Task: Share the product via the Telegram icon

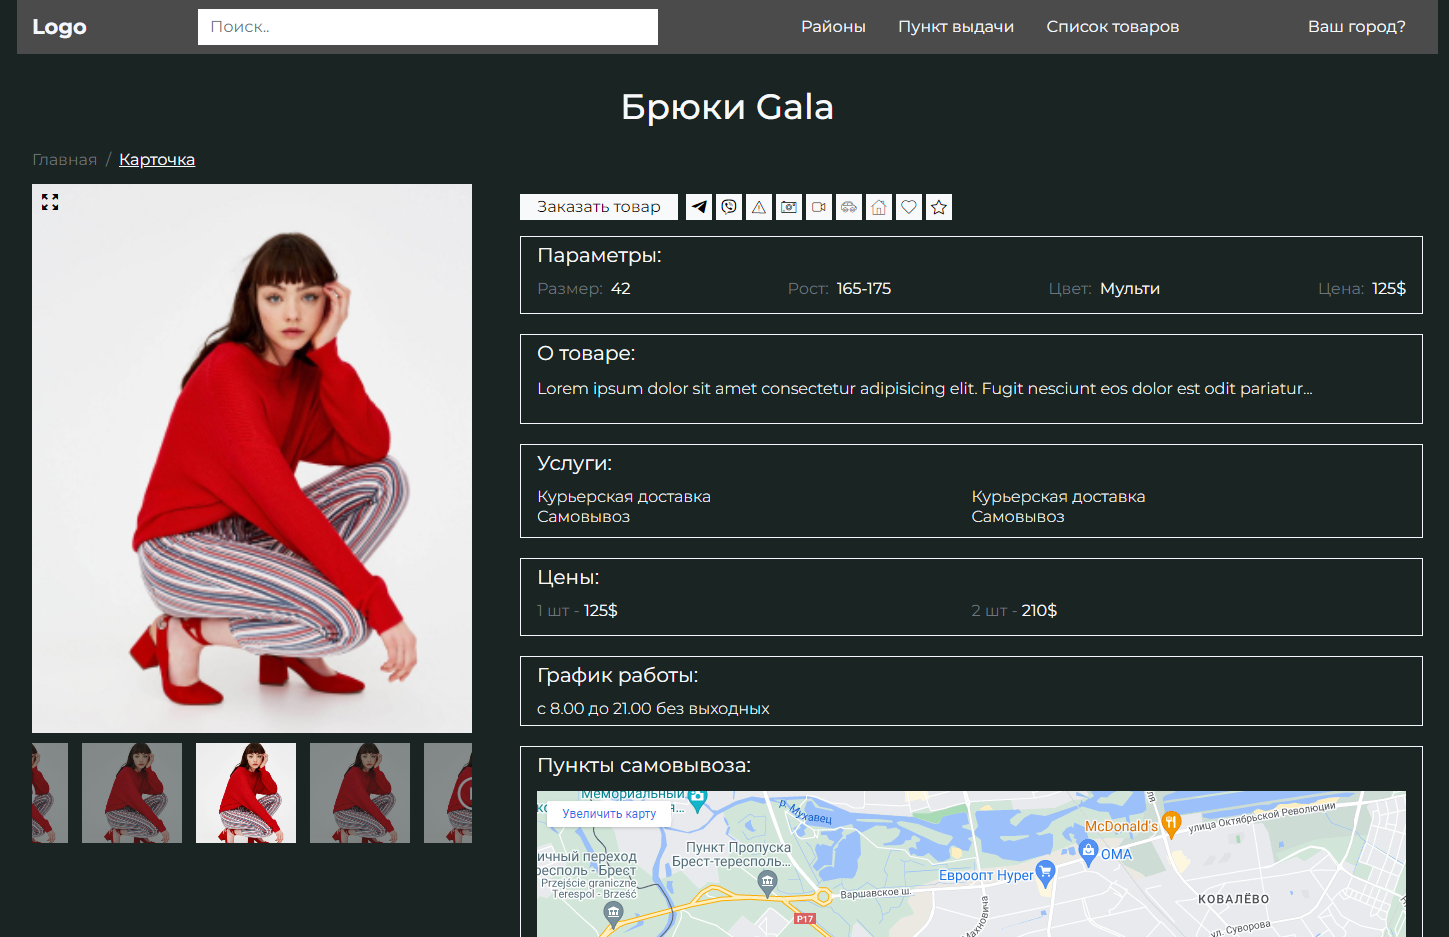Action: tap(698, 207)
